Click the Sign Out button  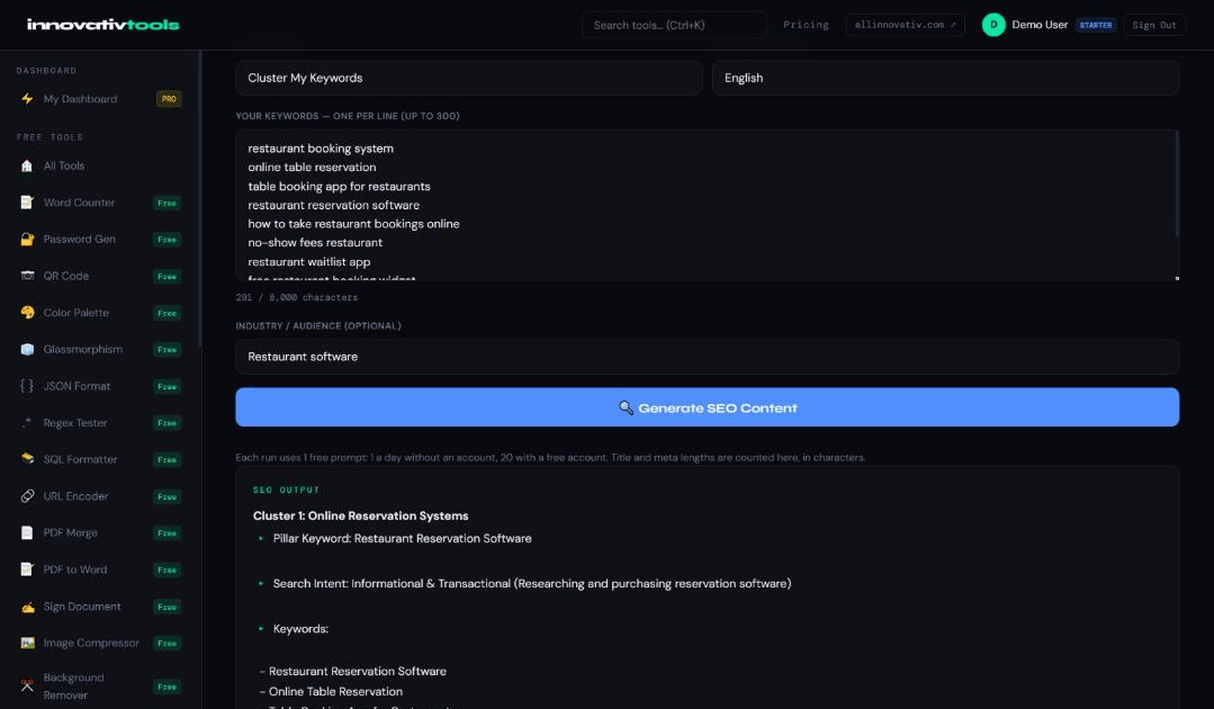1154,25
